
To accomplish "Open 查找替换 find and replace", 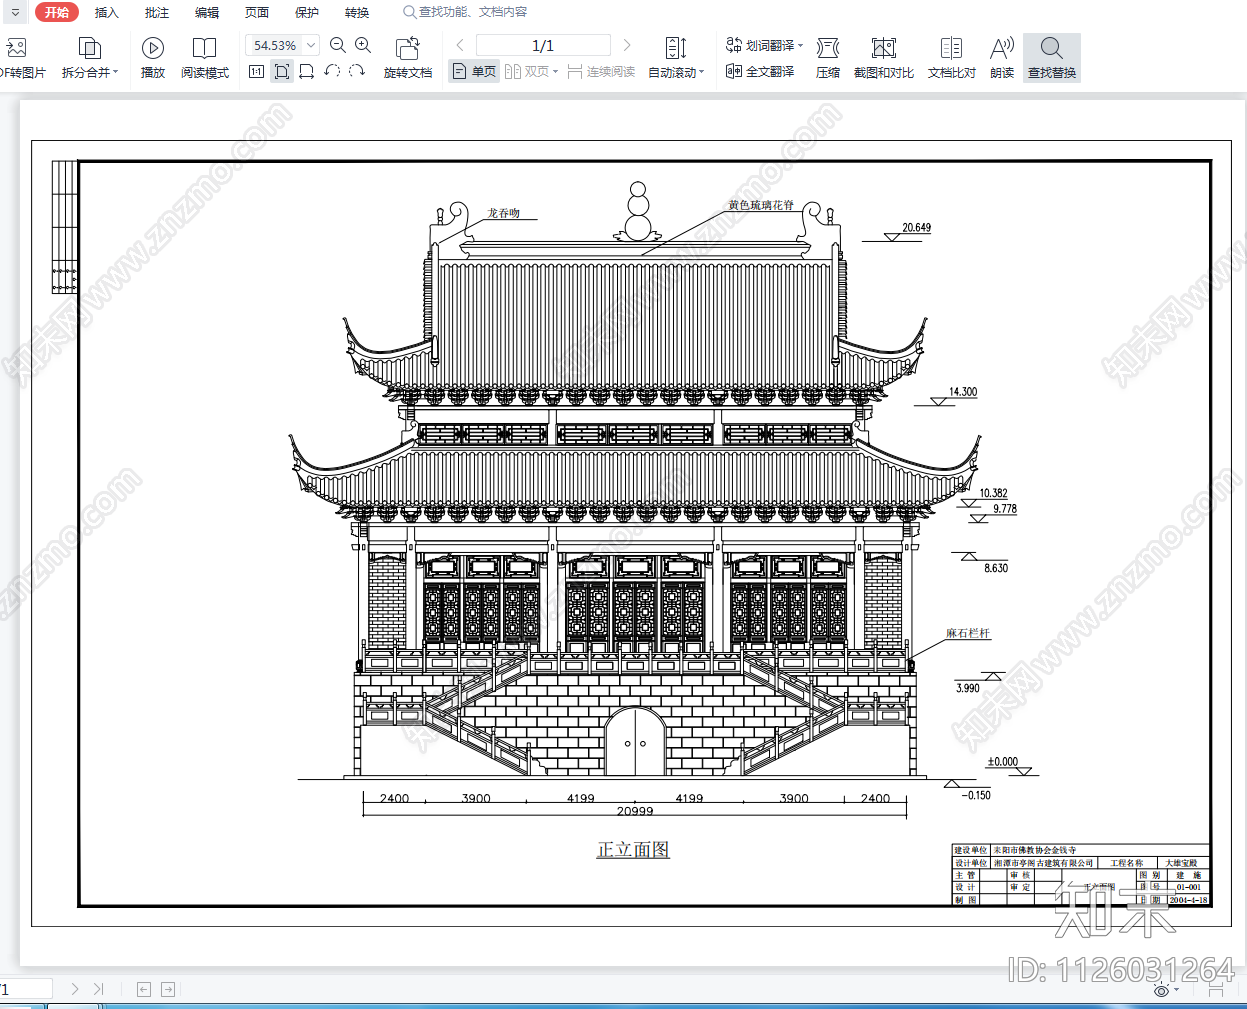I will (1051, 57).
